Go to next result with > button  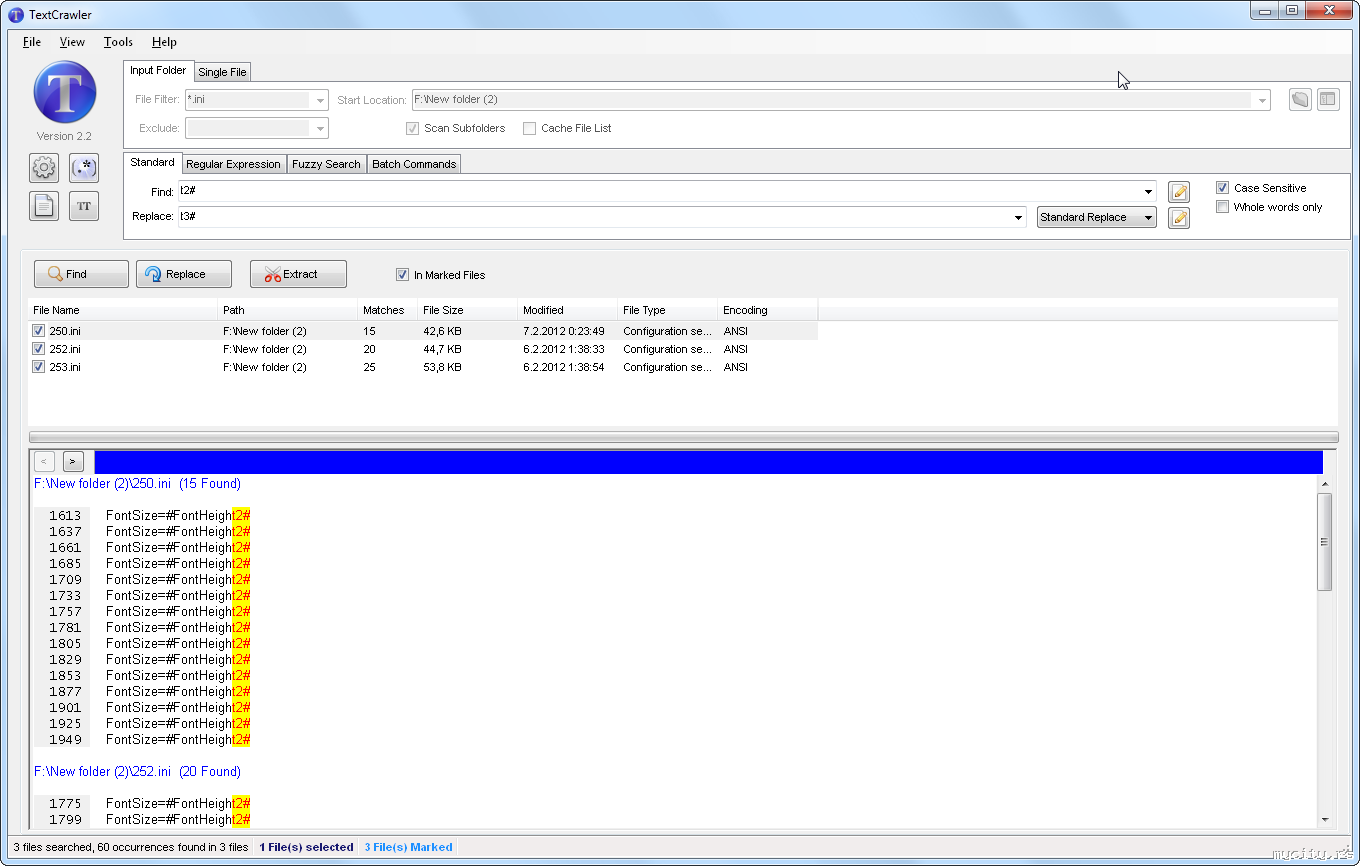click(x=73, y=461)
